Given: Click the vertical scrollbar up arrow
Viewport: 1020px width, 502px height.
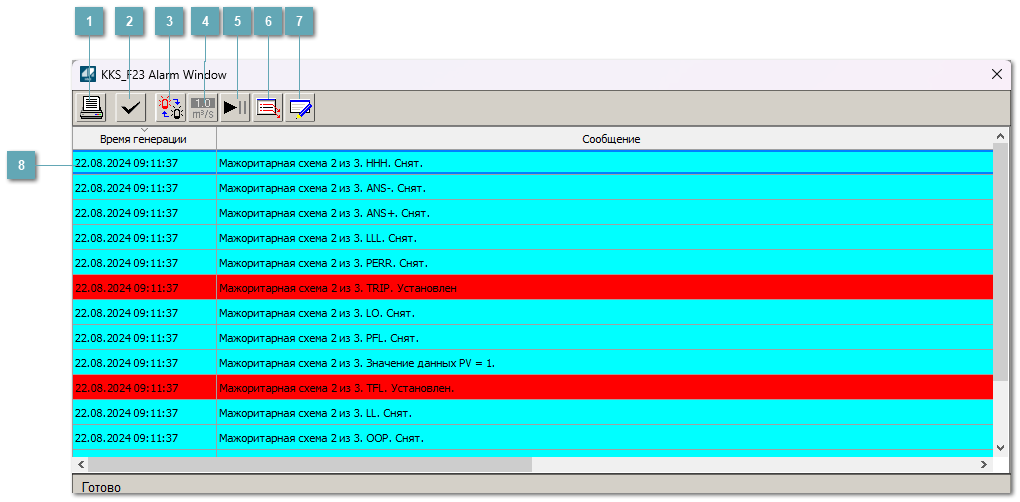Looking at the screenshot, I should [1001, 136].
